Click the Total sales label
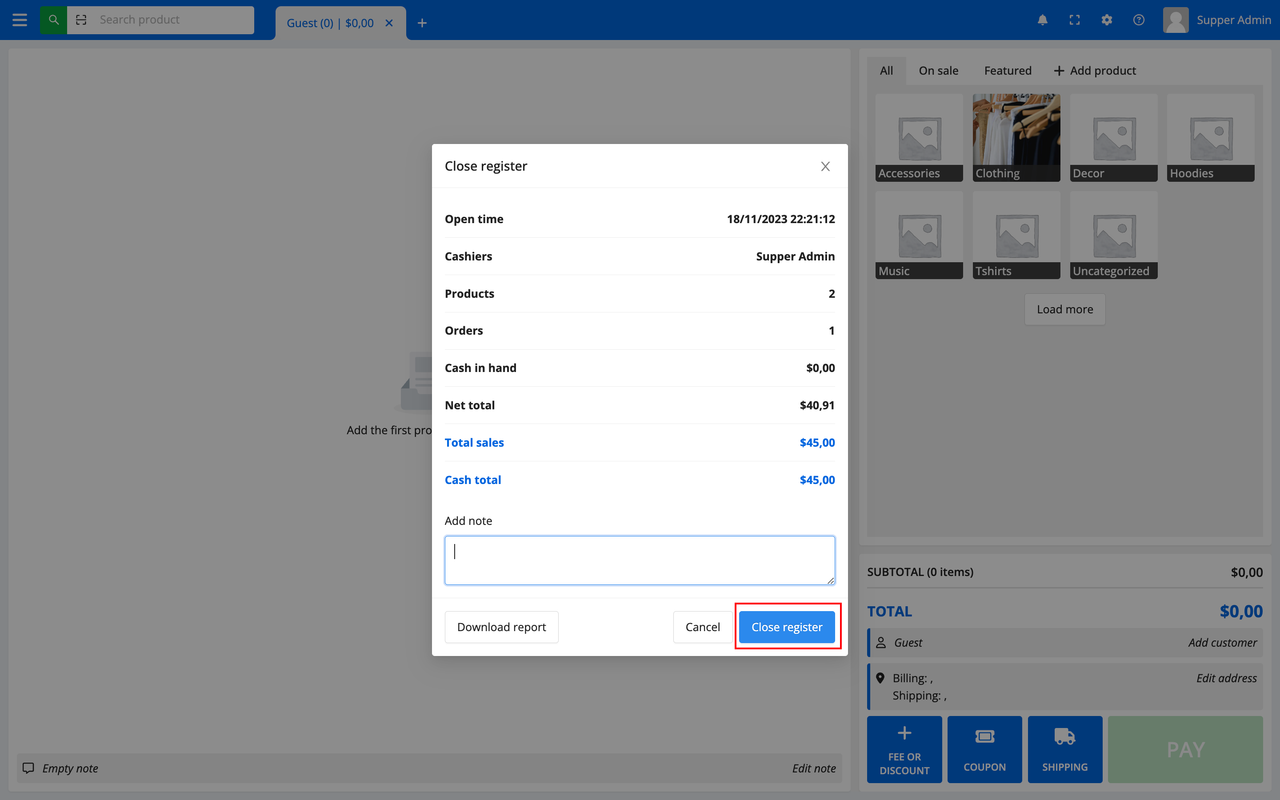 tap(474, 442)
